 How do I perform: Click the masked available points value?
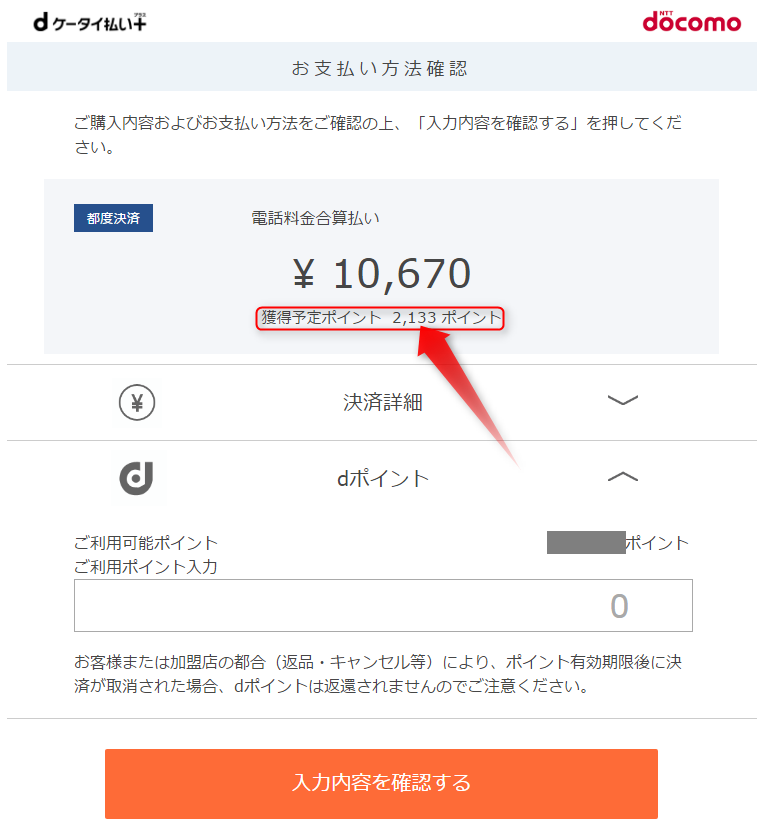click(586, 542)
